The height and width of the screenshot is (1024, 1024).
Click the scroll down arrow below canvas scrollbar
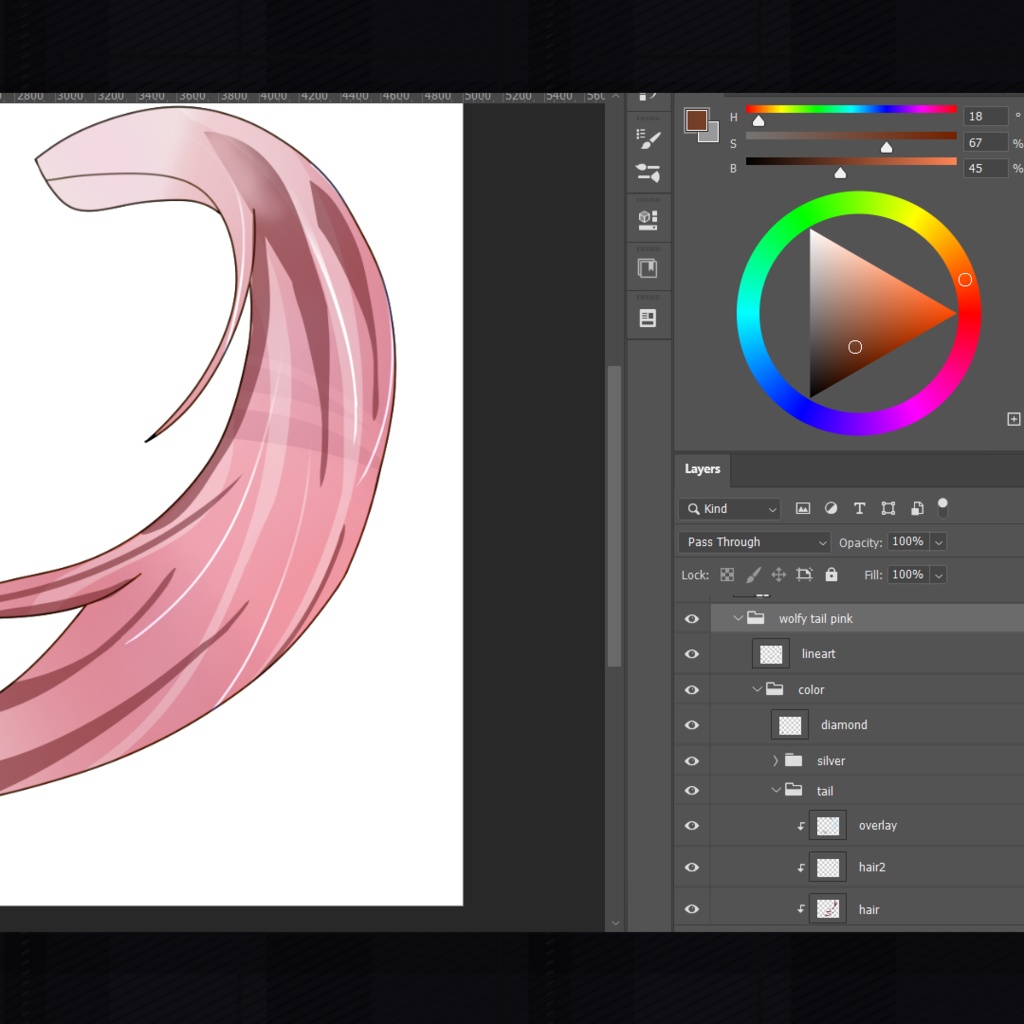coord(615,923)
